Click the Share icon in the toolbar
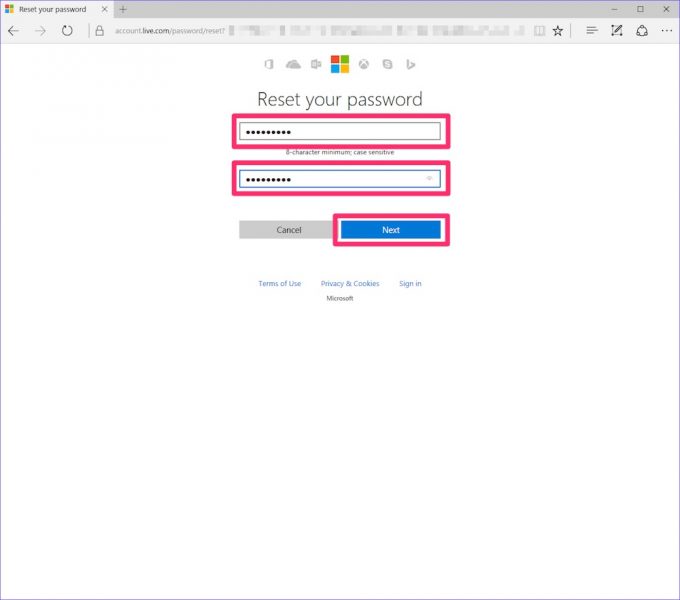 click(x=642, y=31)
